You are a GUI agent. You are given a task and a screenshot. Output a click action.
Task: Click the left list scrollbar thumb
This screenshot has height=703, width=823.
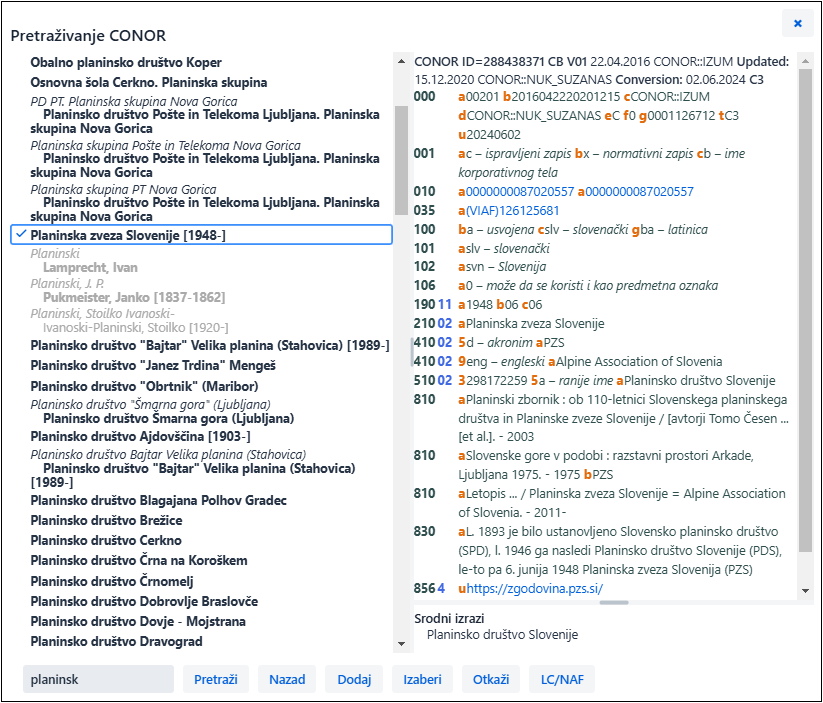click(402, 160)
